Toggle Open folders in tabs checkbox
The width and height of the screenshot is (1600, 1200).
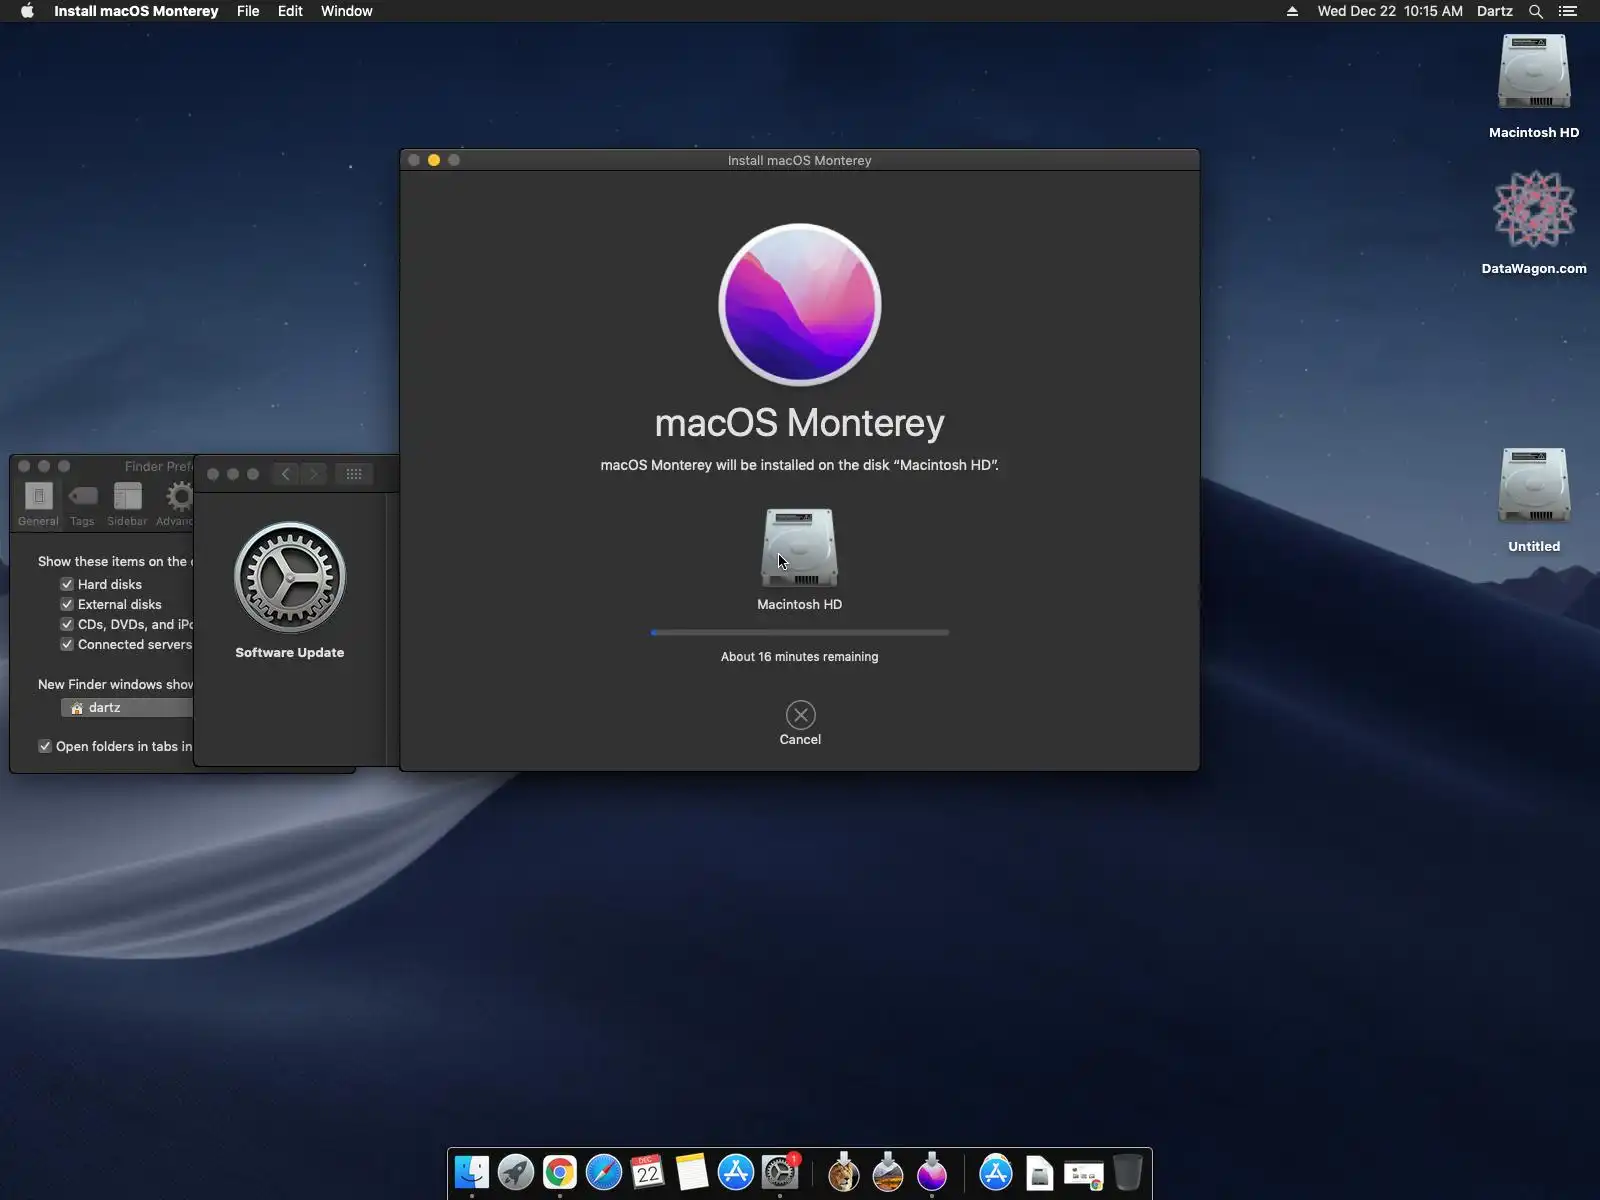(x=45, y=746)
